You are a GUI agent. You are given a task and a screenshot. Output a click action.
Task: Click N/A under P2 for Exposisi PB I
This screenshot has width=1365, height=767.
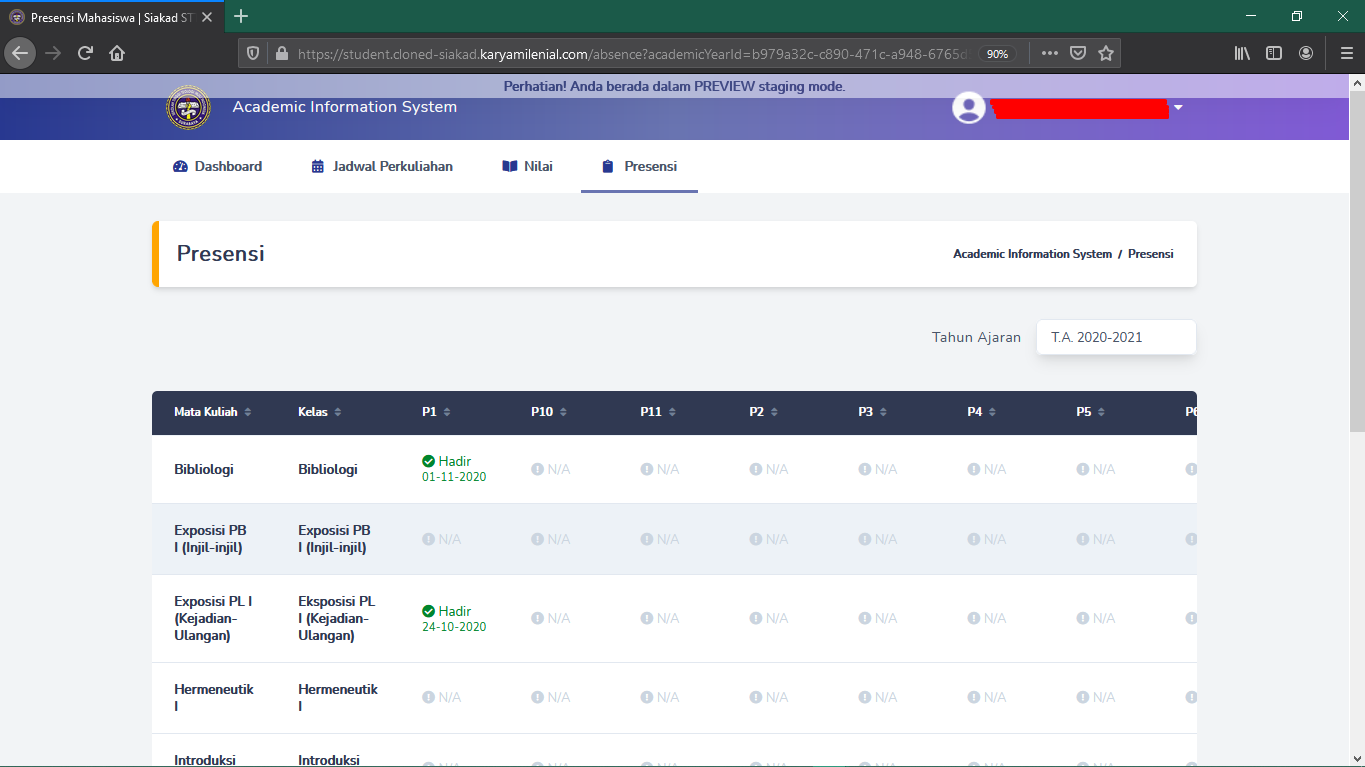[769, 539]
